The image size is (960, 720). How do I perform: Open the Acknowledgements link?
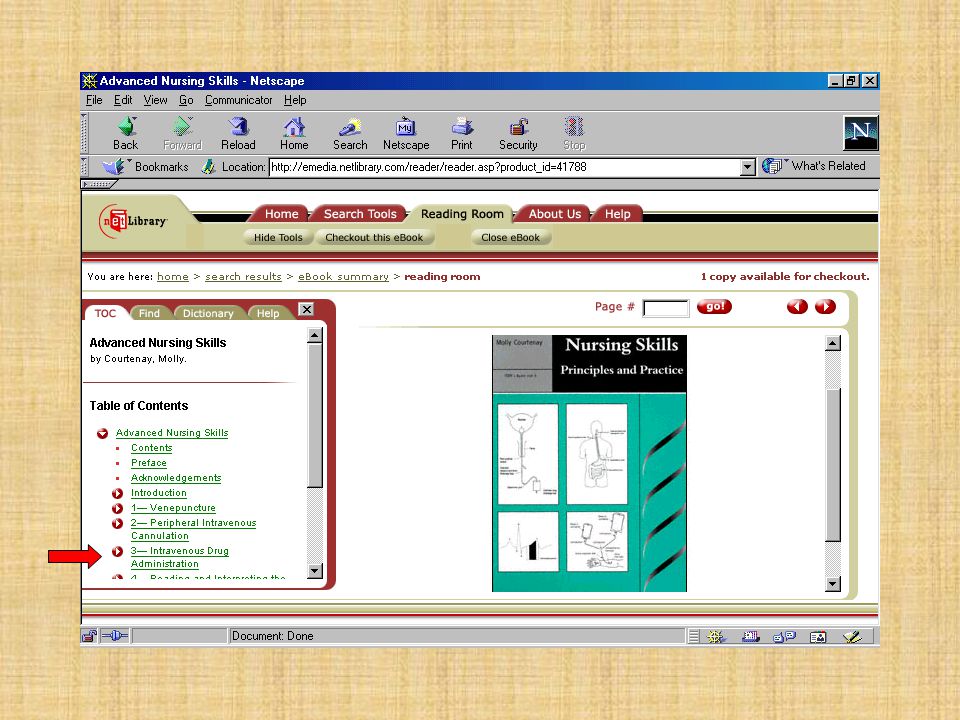(176, 478)
